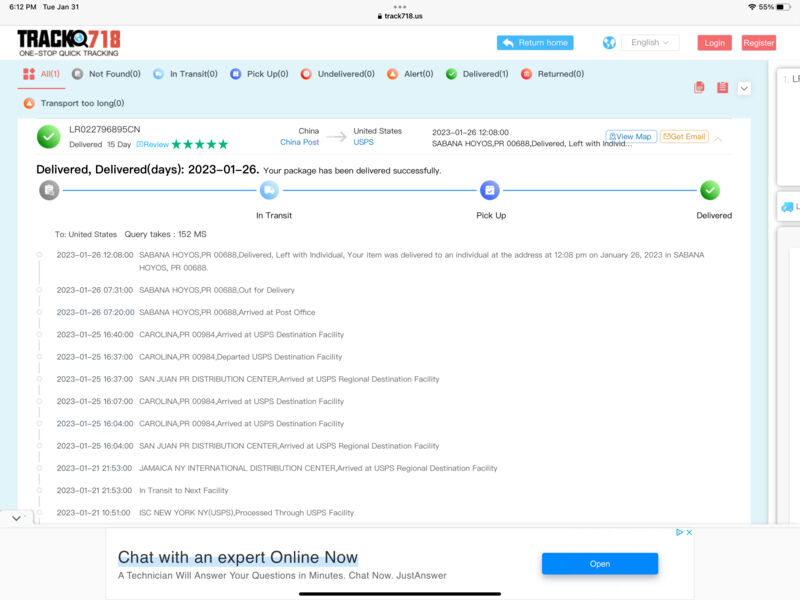Click the Out for Delivery event row
The width and height of the screenshot is (800, 600).
coord(176,290)
